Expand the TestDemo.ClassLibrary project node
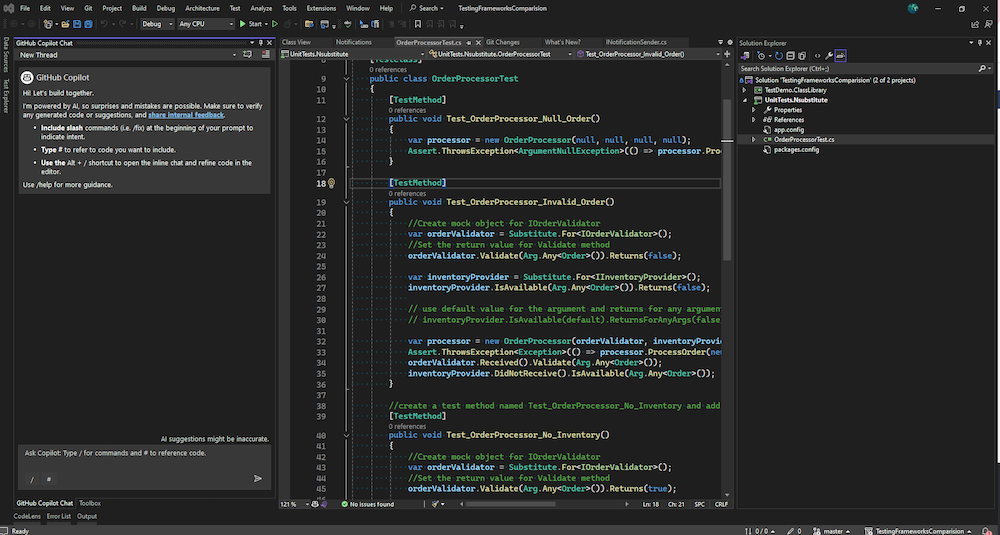 (x=744, y=91)
